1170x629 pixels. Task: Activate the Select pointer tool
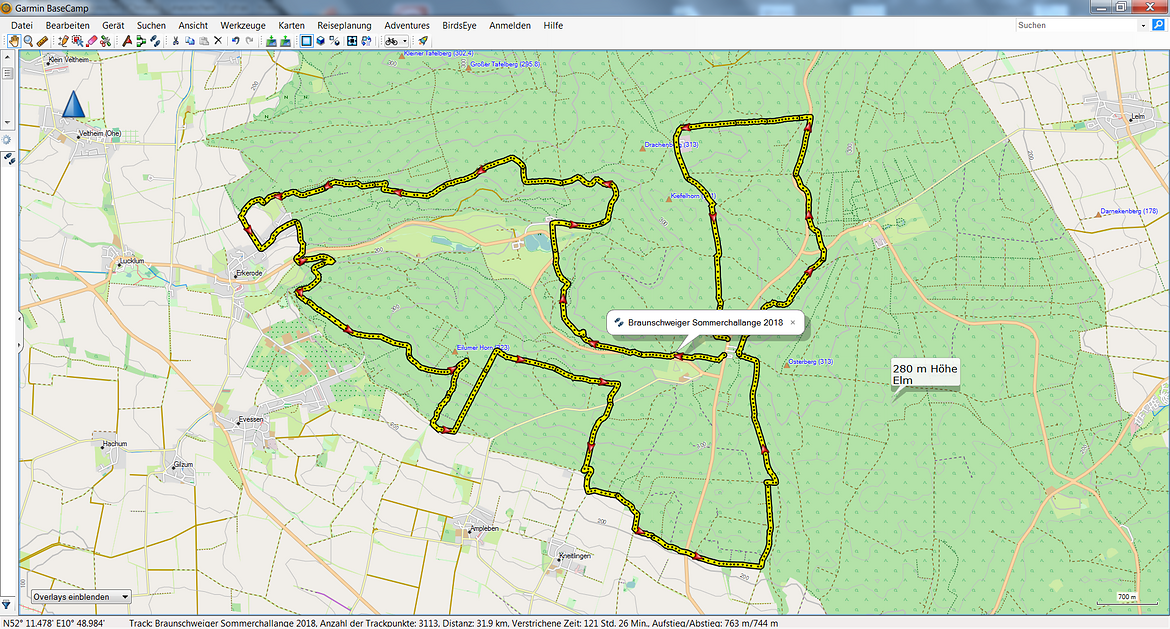[78, 41]
